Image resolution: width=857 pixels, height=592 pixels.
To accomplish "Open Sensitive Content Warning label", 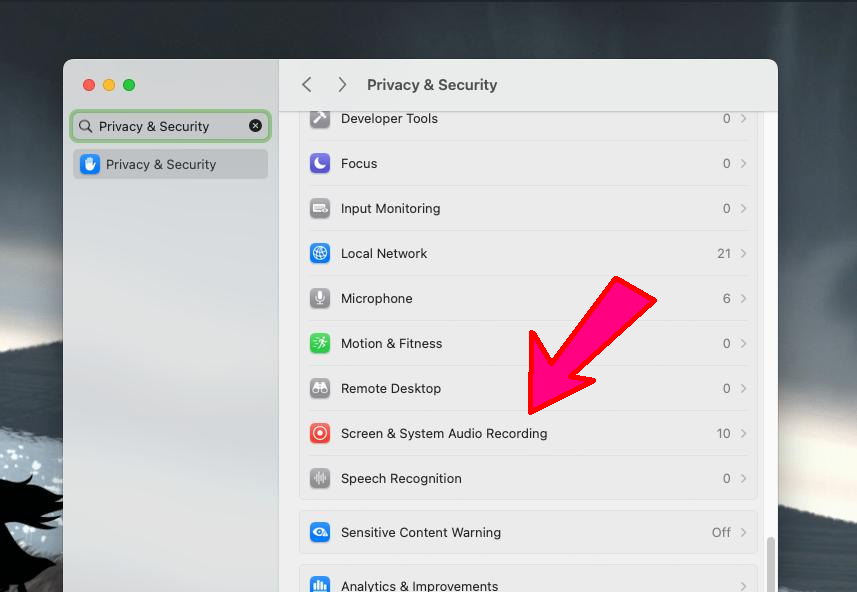I will [421, 532].
